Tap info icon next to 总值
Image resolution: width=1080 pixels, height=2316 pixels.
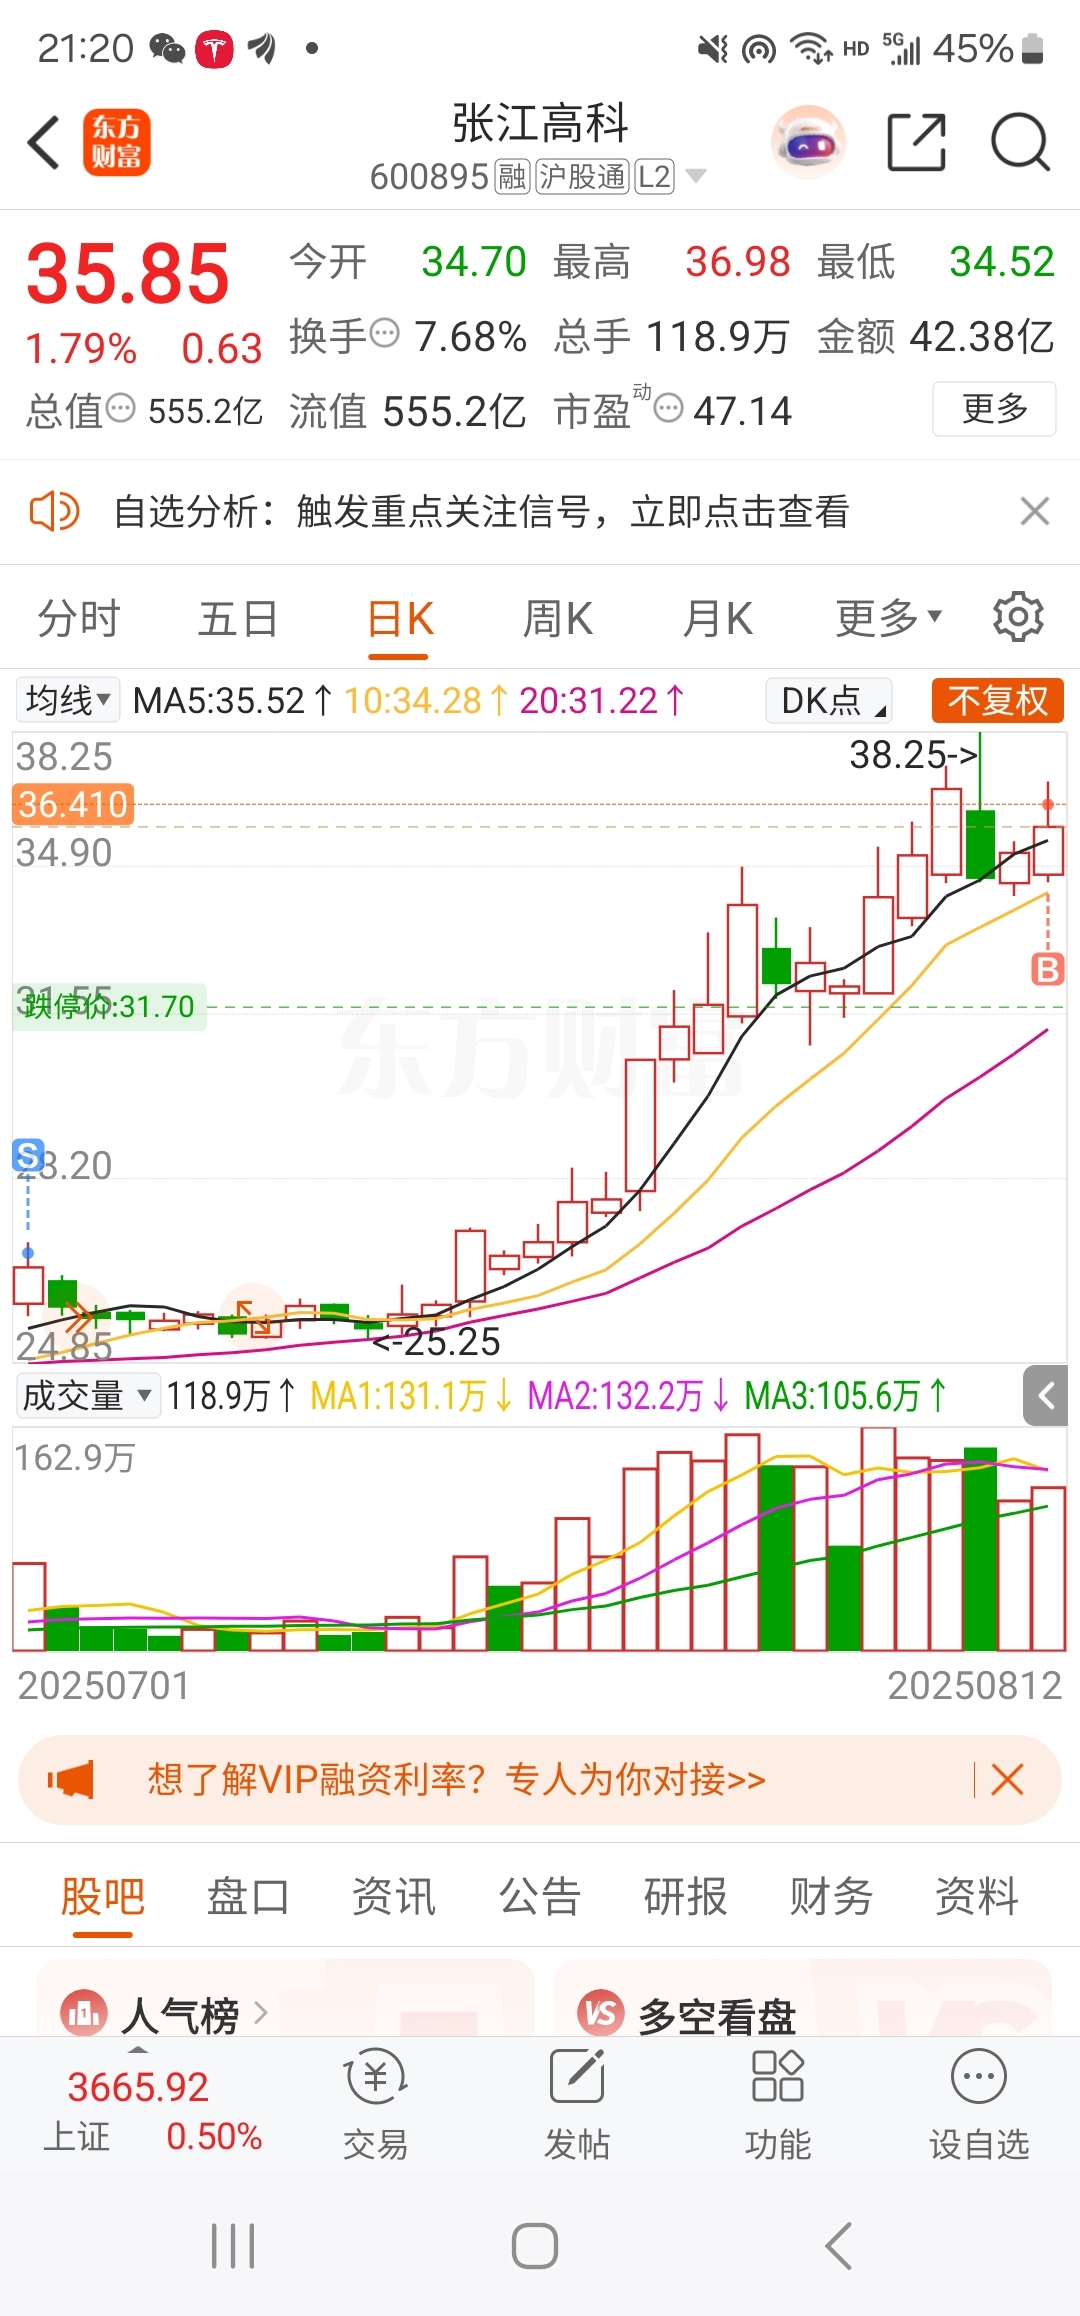[x=121, y=408]
